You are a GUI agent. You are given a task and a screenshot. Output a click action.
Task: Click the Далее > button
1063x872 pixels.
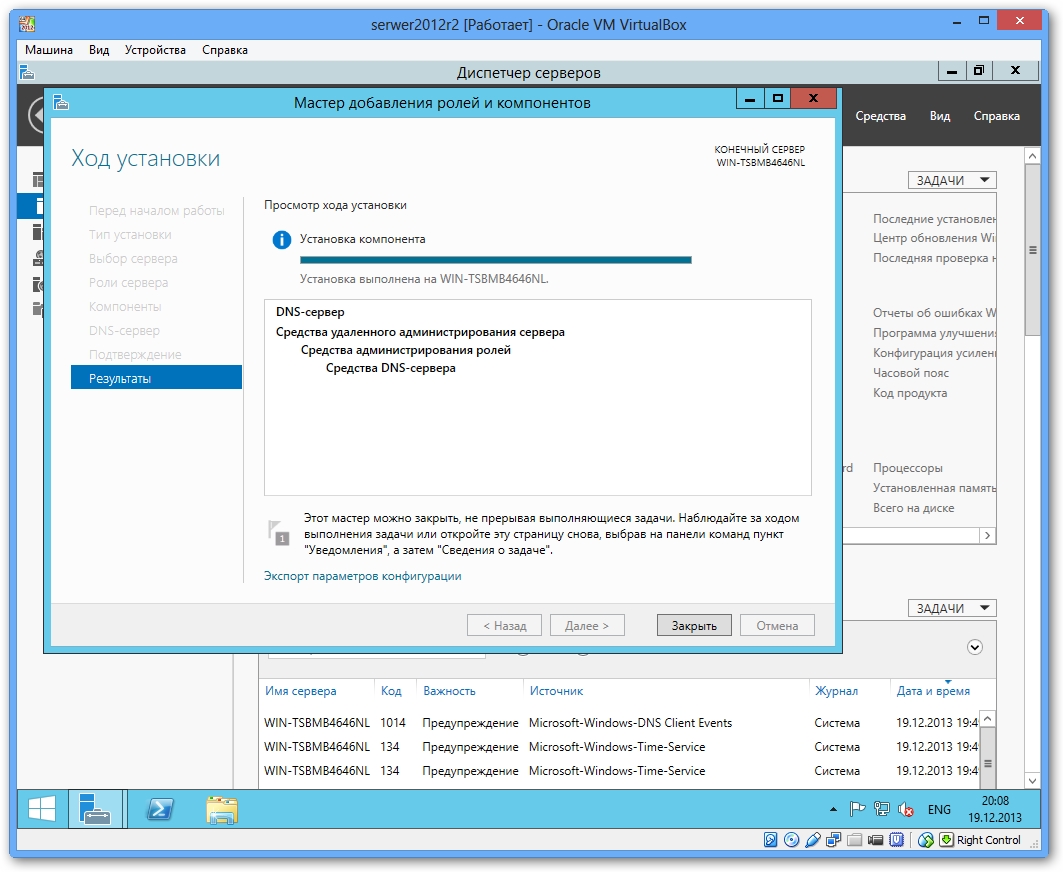tap(587, 625)
